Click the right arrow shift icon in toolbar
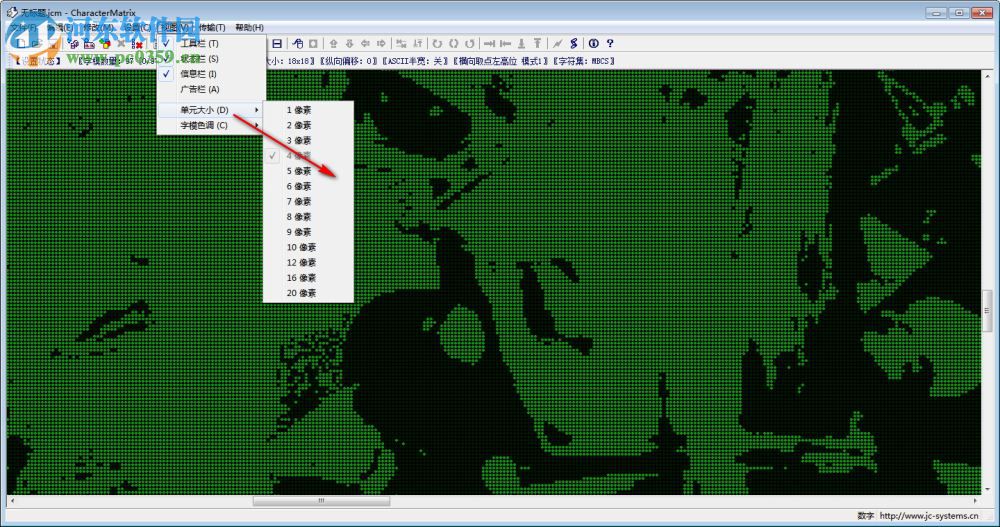This screenshot has width=1000, height=527. coord(381,44)
